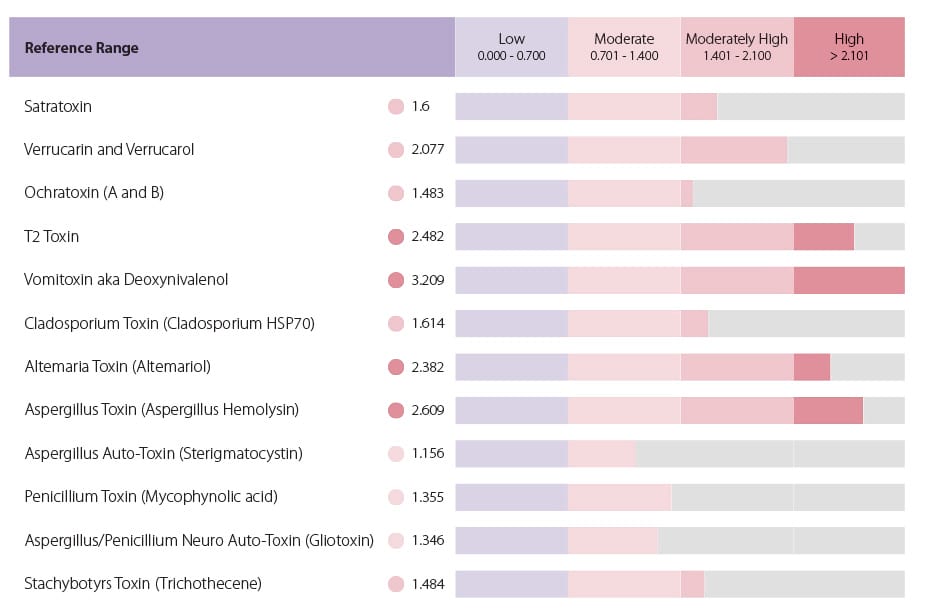The height and width of the screenshot is (615, 930).
Task: Select the Low range column header
Action: [x=511, y=47]
